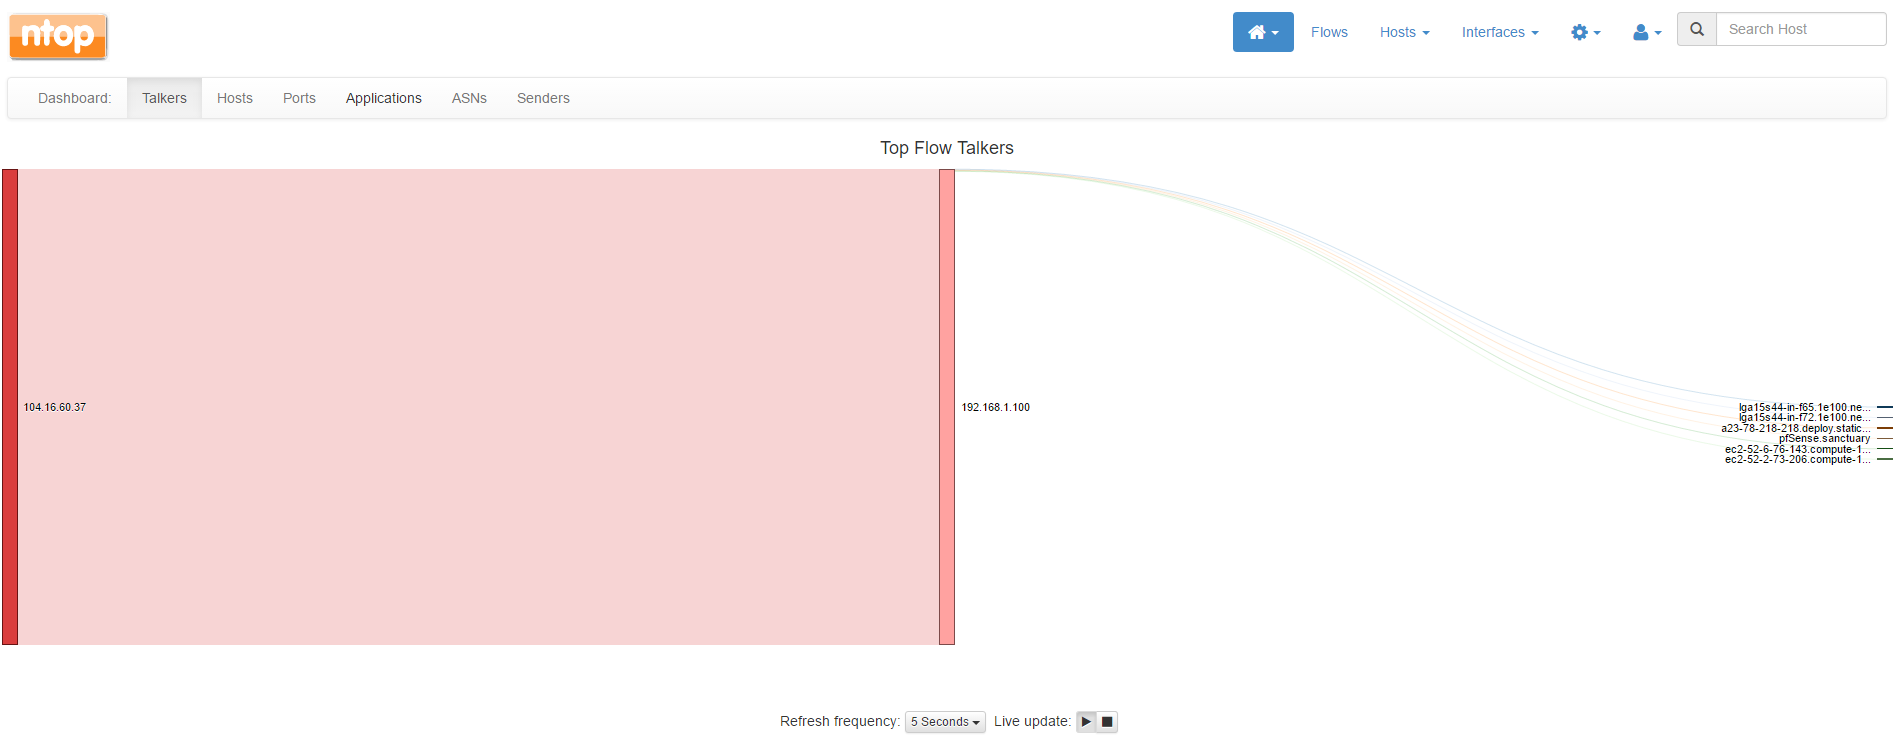Go to the Senders dashboard tab
The width and height of the screenshot is (1901, 752).
click(x=543, y=98)
